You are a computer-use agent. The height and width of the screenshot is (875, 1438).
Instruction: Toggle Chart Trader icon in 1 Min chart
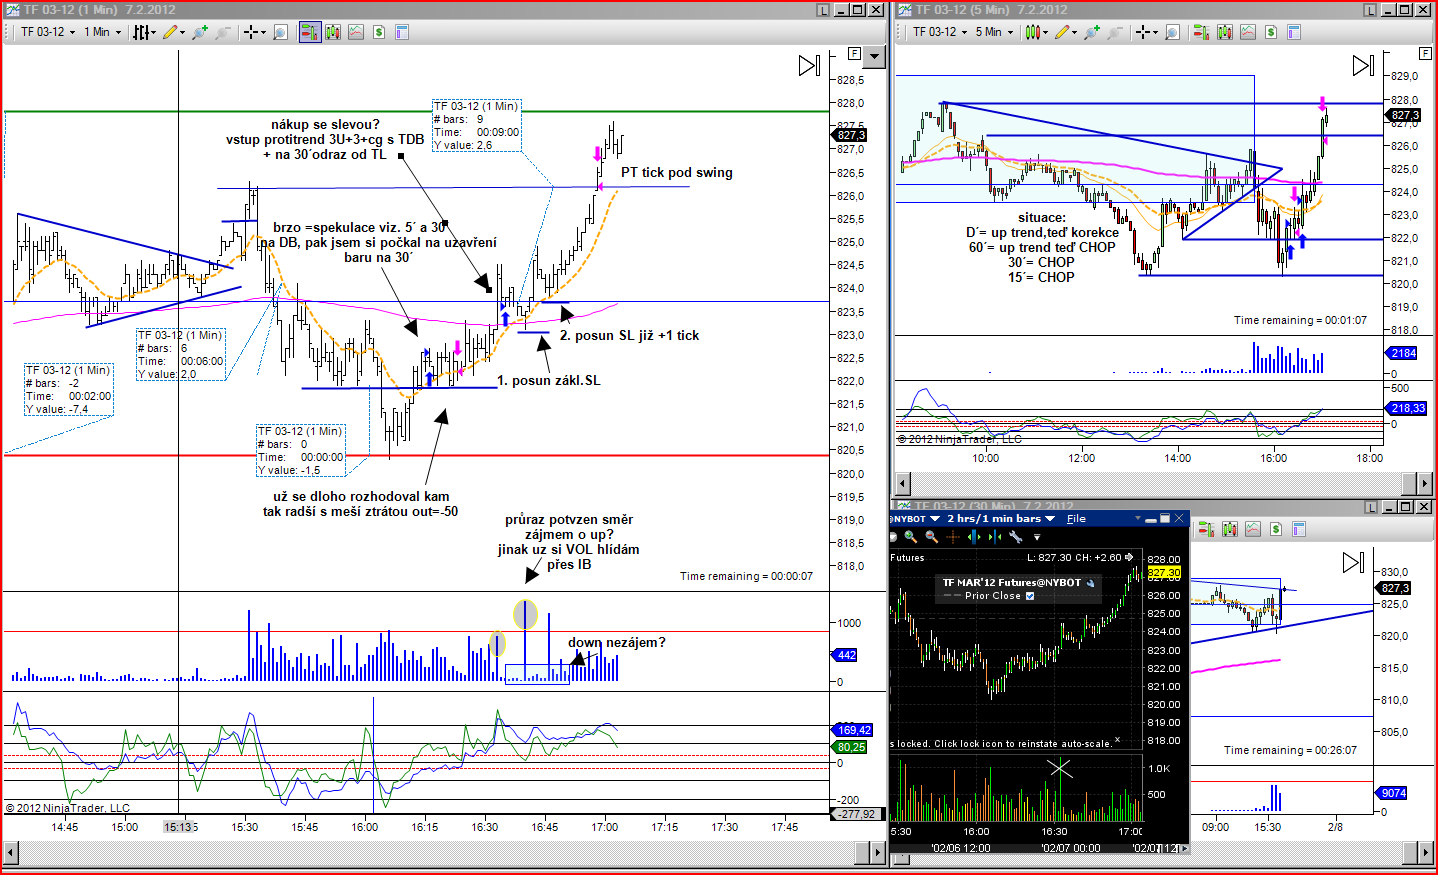[310, 32]
